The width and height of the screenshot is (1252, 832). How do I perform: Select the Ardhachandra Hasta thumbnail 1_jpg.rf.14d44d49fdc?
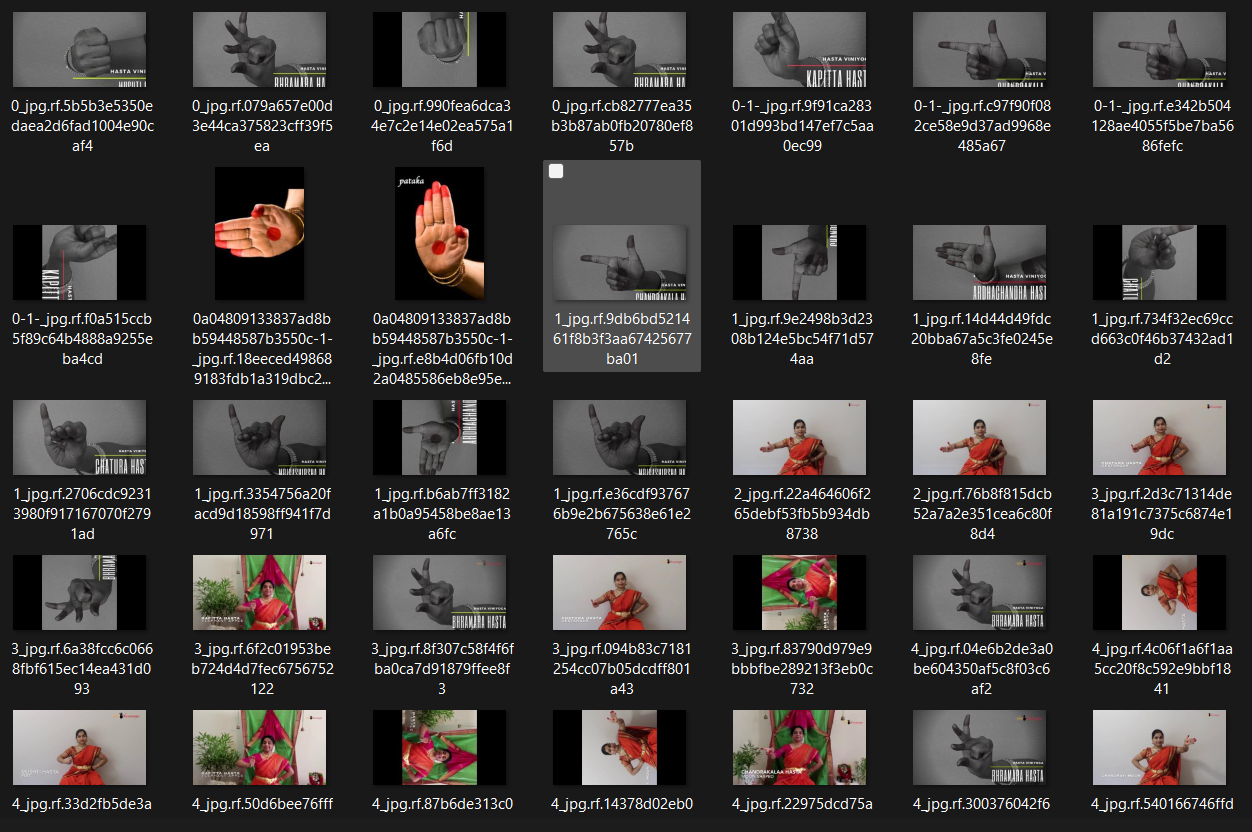pyautogui.click(x=979, y=262)
